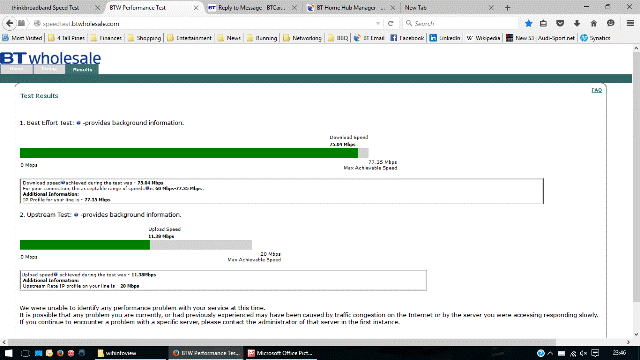Close the BTW Performance Test tab

pyautogui.click(x=196, y=8)
